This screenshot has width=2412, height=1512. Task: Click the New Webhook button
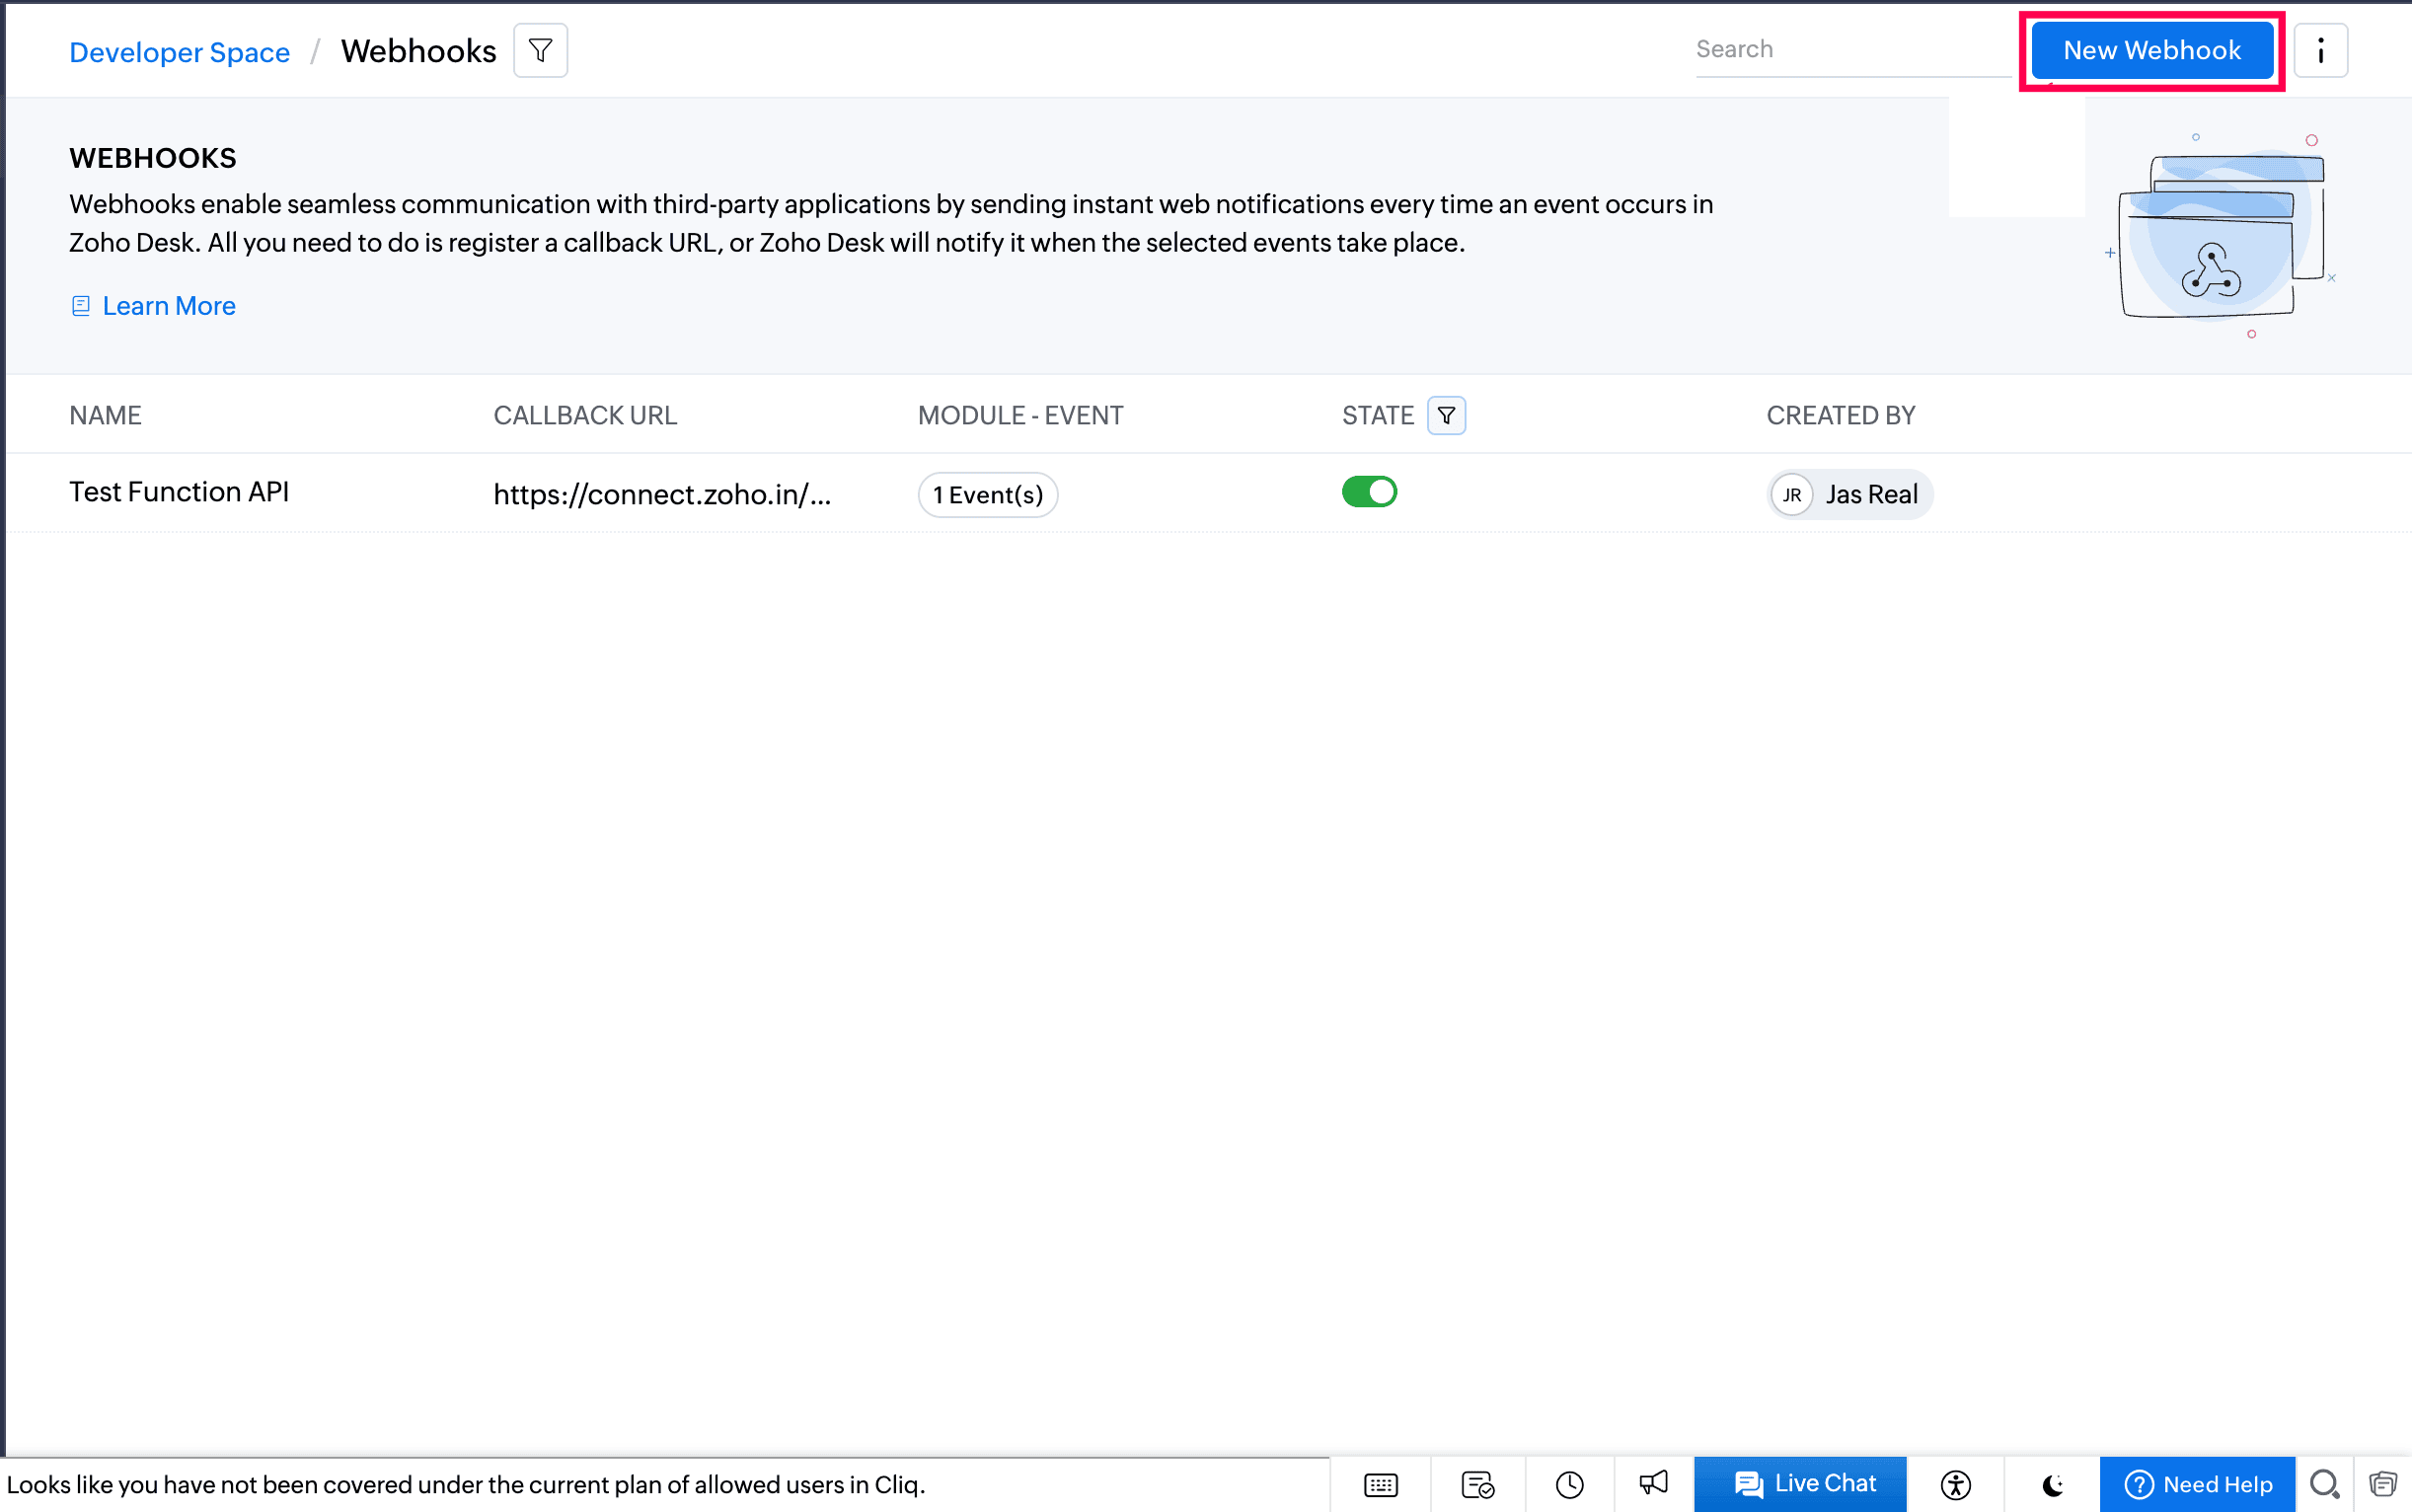[x=2152, y=50]
